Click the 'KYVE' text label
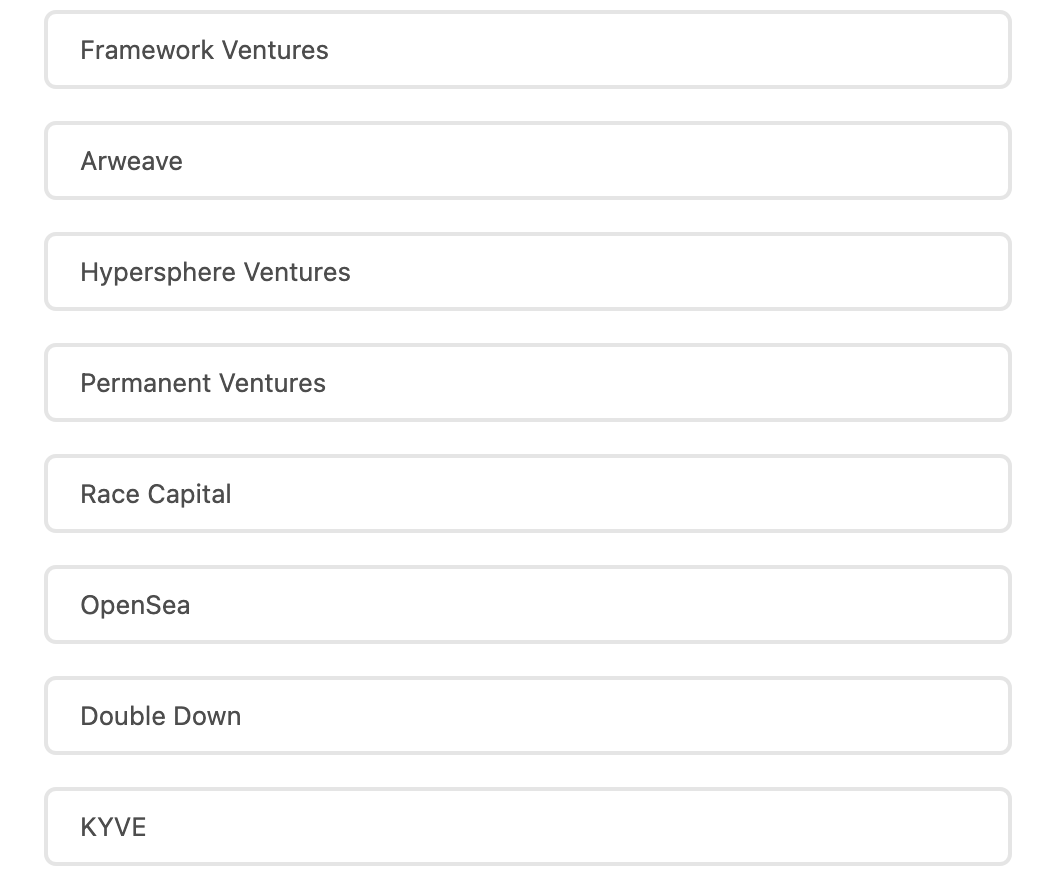Image resolution: width=1038 pixels, height=878 pixels. pyautogui.click(x=113, y=827)
